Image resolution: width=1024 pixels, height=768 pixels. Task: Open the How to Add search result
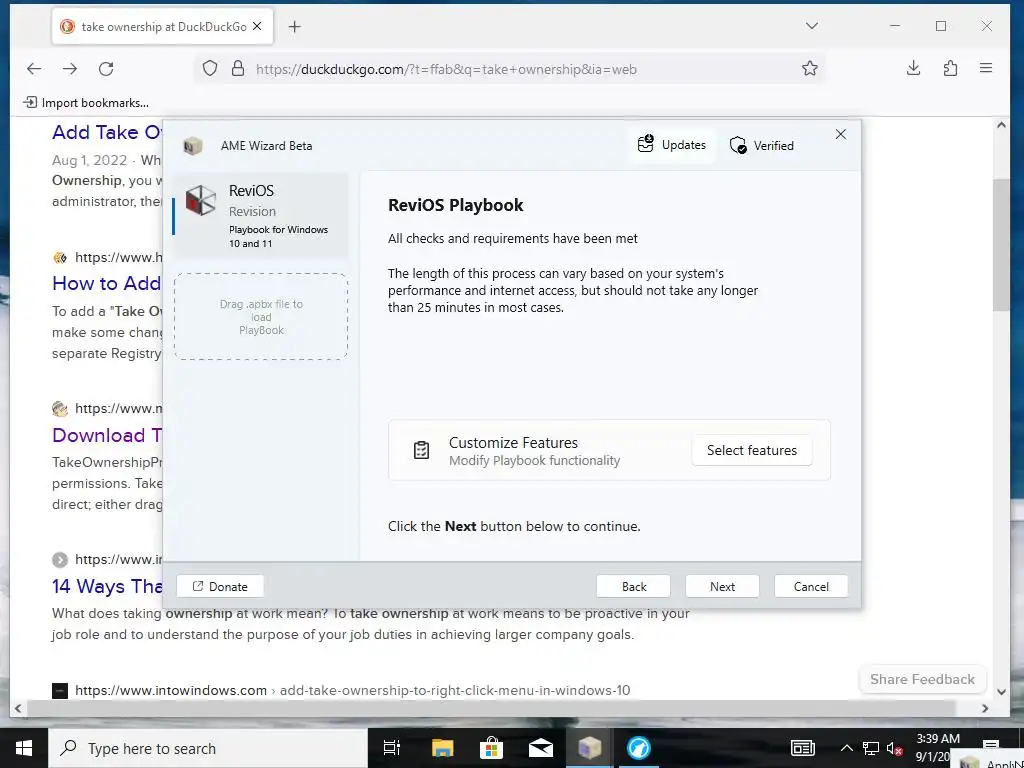pyautogui.click(x=106, y=283)
